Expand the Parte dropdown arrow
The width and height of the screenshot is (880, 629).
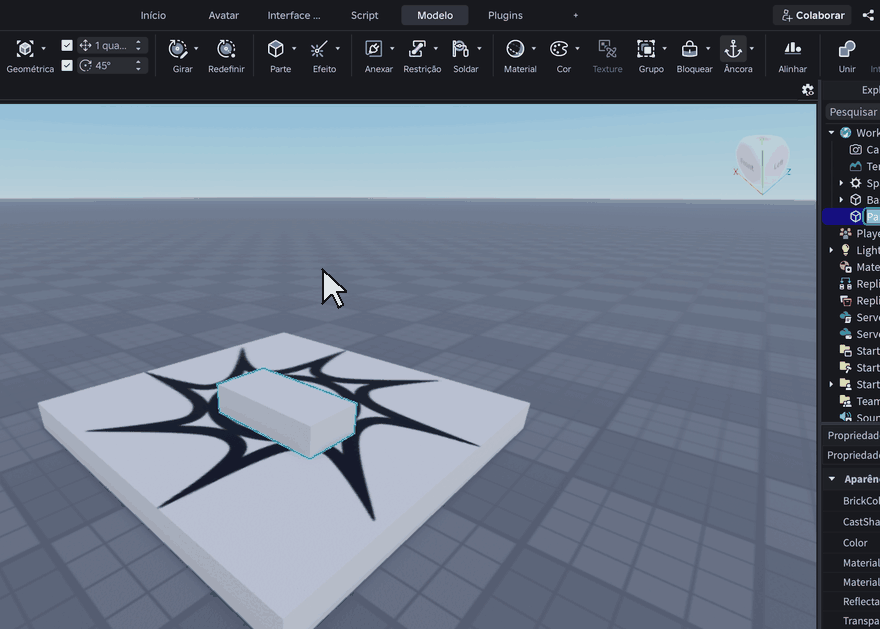click(x=294, y=49)
